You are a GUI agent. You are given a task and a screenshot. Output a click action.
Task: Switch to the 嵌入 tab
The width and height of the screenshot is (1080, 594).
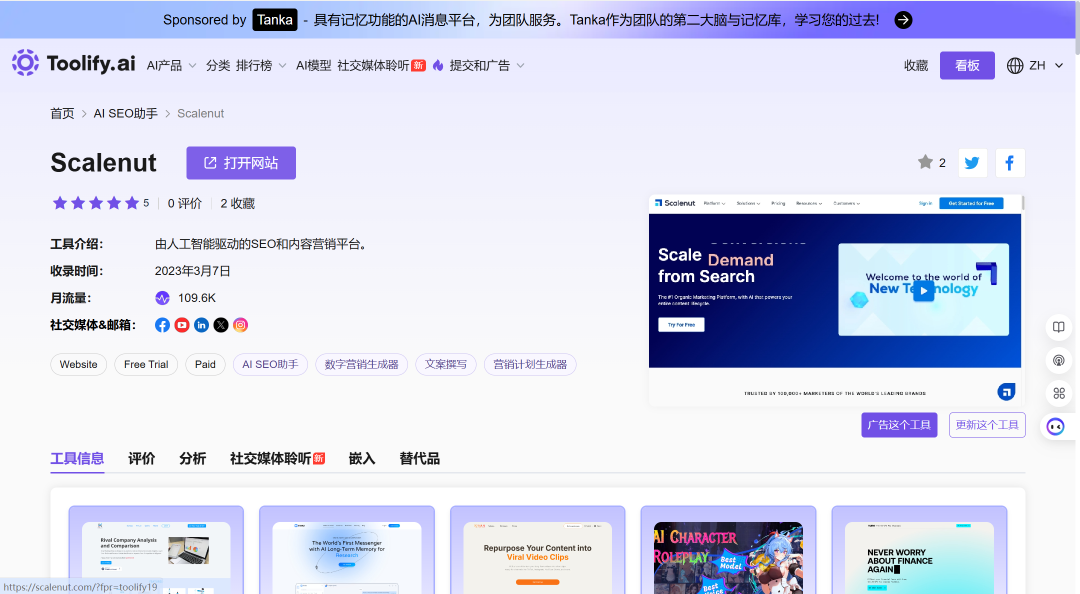362,459
